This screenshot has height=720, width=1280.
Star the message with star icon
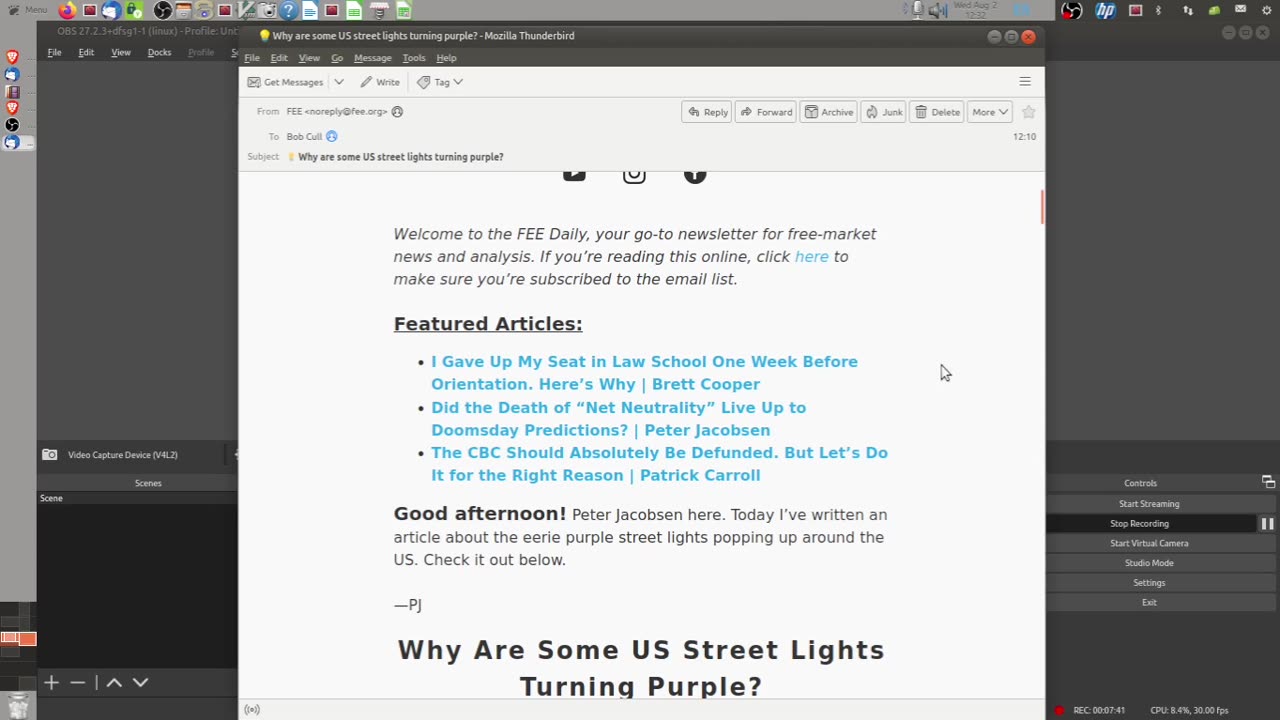pyautogui.click(x=1028, y=112)
